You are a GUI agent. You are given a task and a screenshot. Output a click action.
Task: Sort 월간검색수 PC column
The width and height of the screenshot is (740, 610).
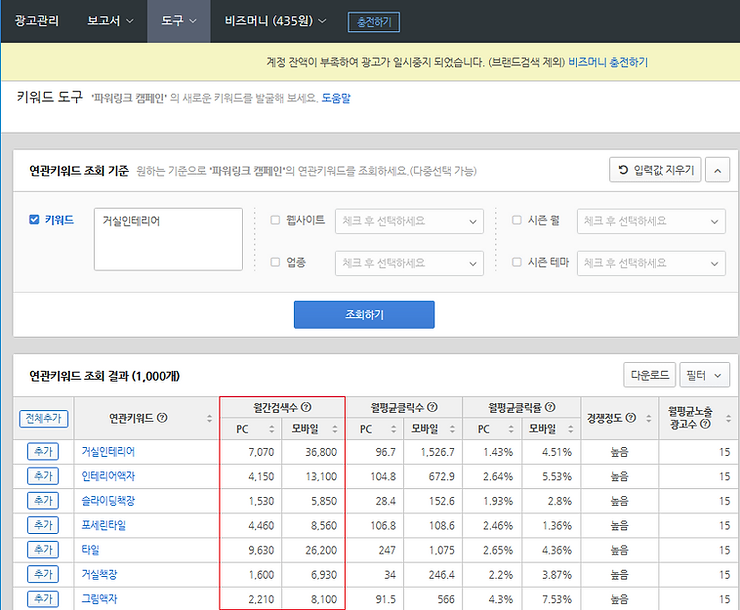(x=272, y=429)
